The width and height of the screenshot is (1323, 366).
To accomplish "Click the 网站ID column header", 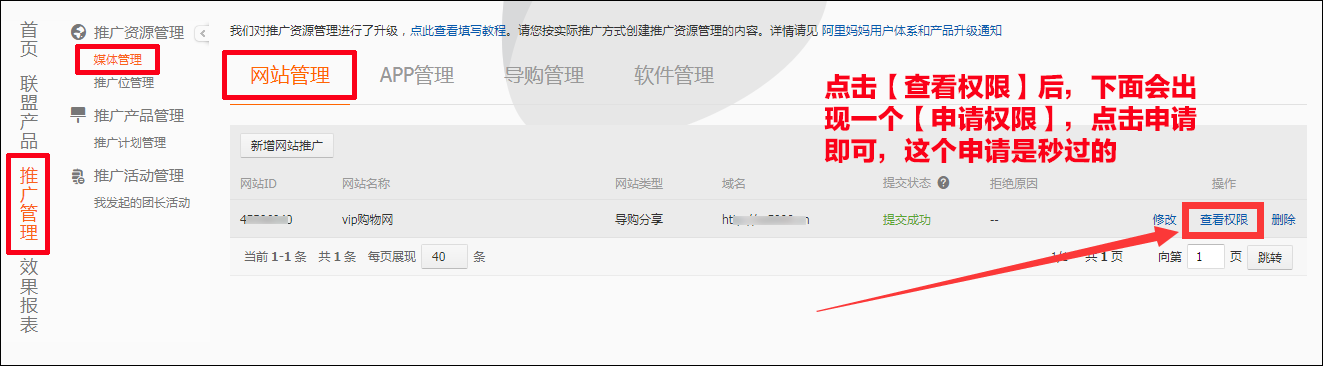I will [x=258, y=184].
